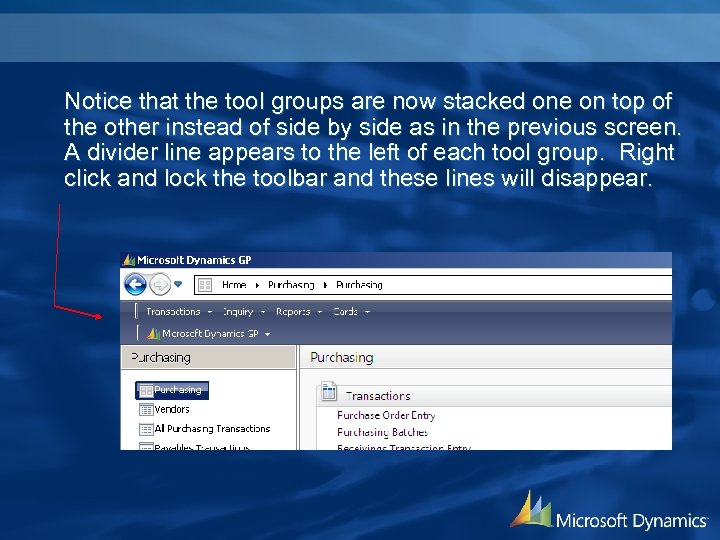Open the Inquiry toolbar menu
The height and width of the screenshot is (540, 720).
click(x=244, y=312)
